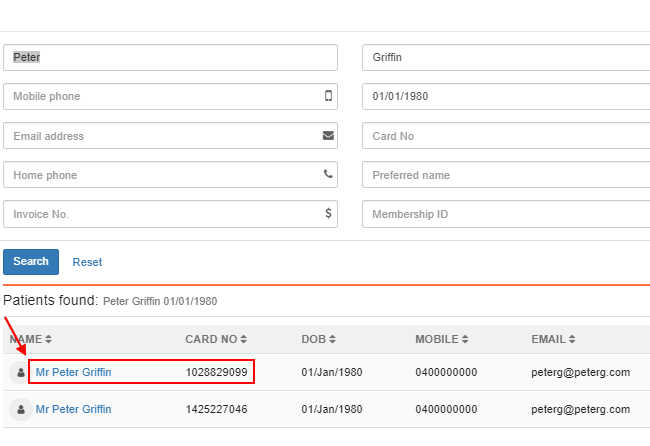Click the envelope icon in email field
This screenshot has height=446, width=650.
pos(328,135)
